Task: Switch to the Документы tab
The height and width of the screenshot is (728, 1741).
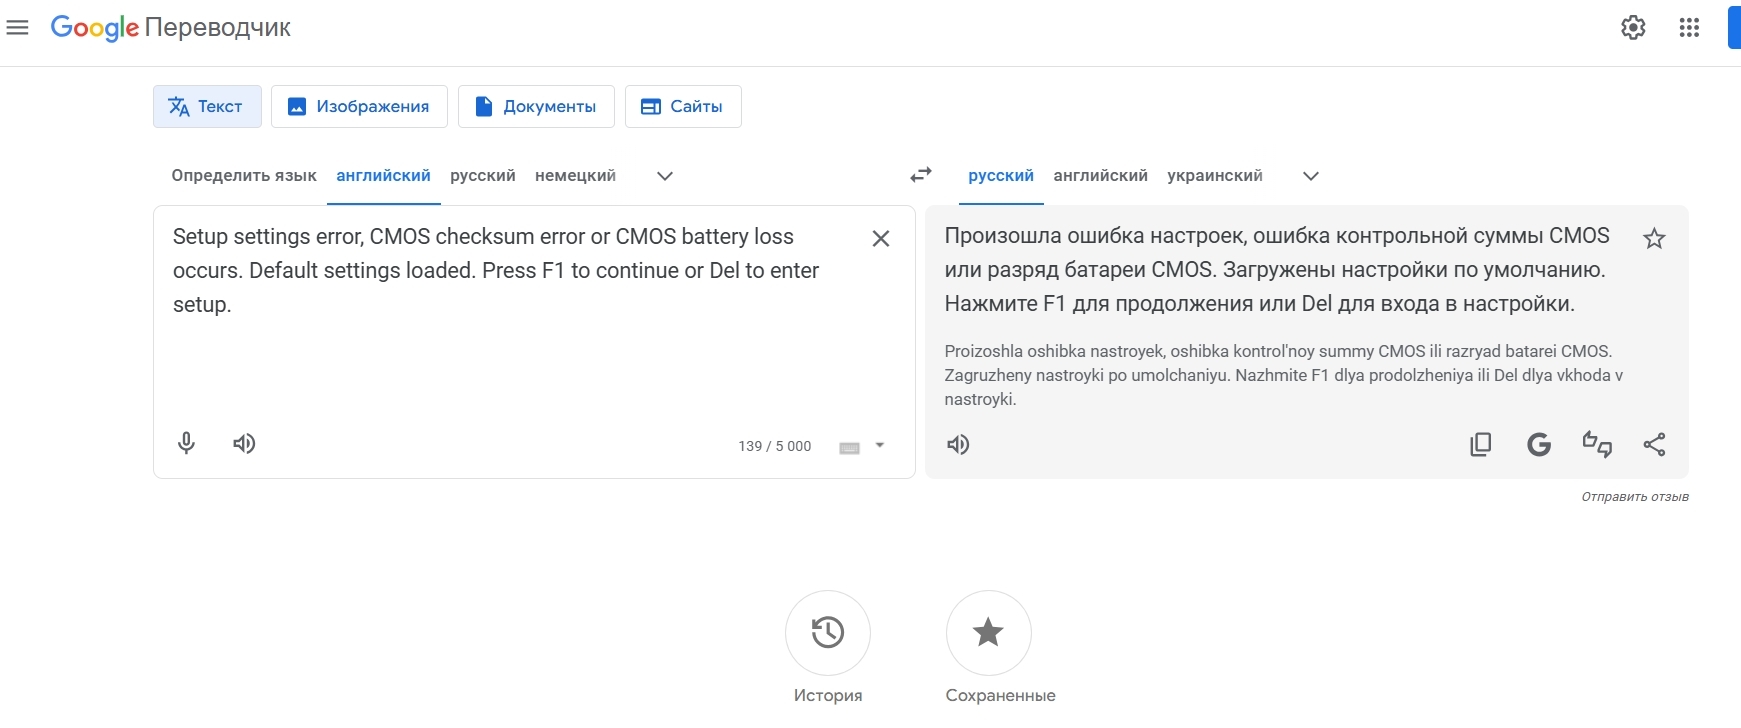Action: [536, 106]
